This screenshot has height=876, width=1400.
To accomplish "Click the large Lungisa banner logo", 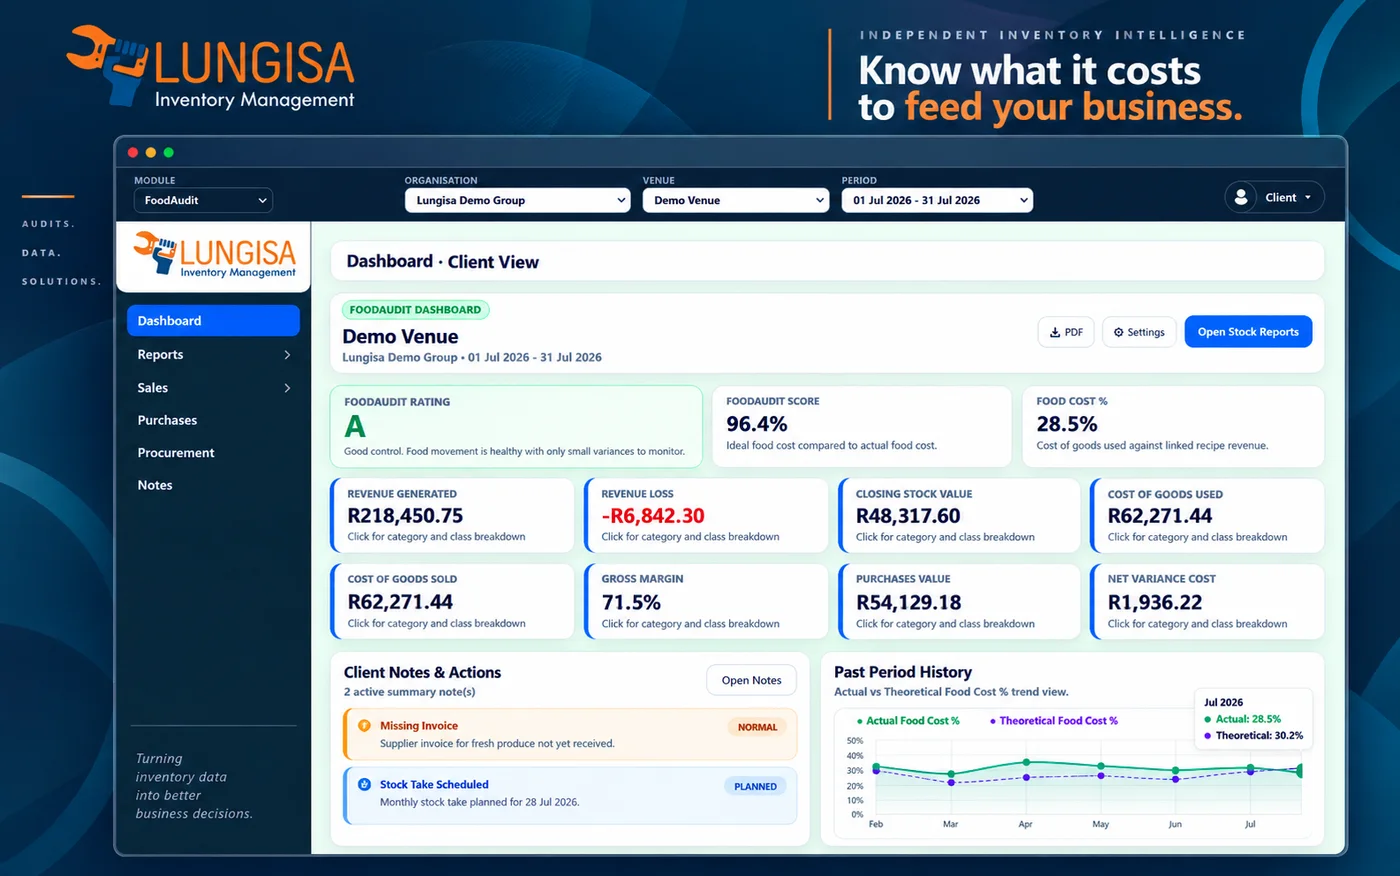I will coord(211,66).
